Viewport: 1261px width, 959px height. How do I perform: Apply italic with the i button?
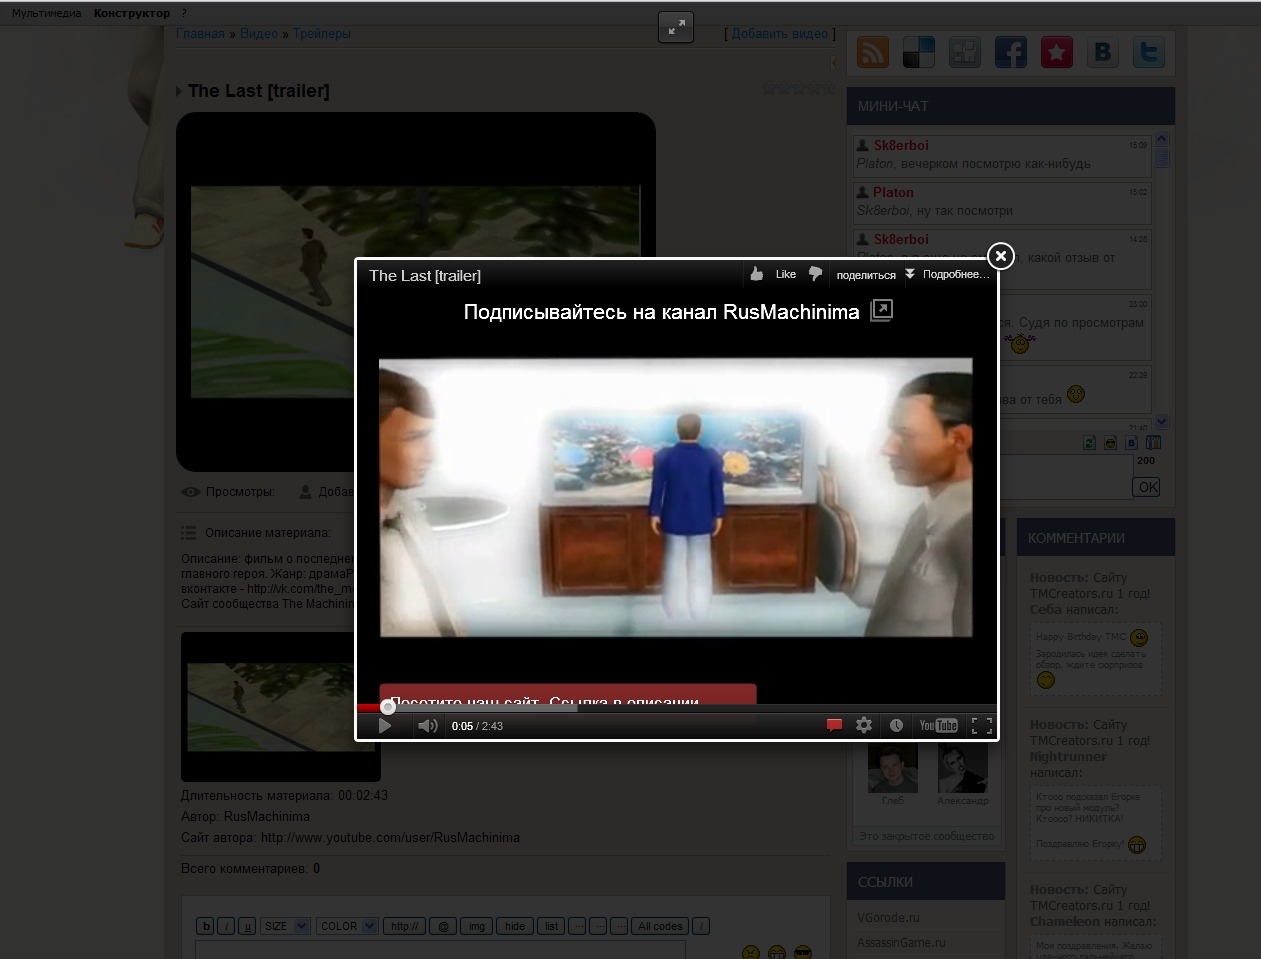(x=226, y=926)
